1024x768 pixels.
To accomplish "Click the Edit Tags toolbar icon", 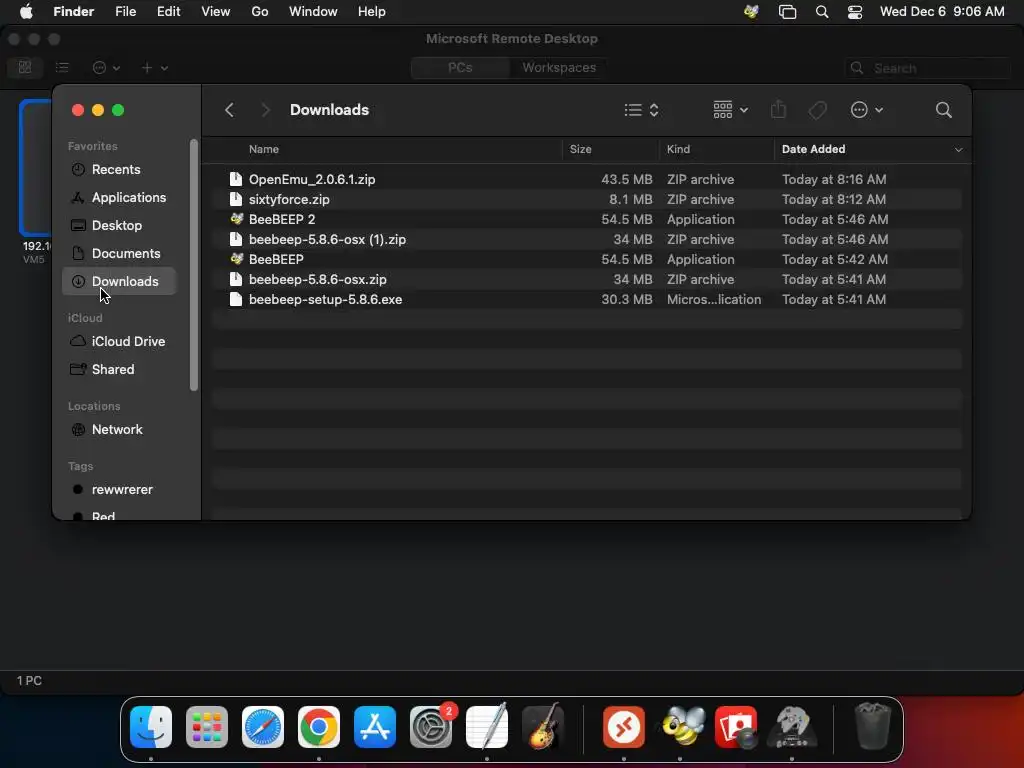I will point(818,110).
